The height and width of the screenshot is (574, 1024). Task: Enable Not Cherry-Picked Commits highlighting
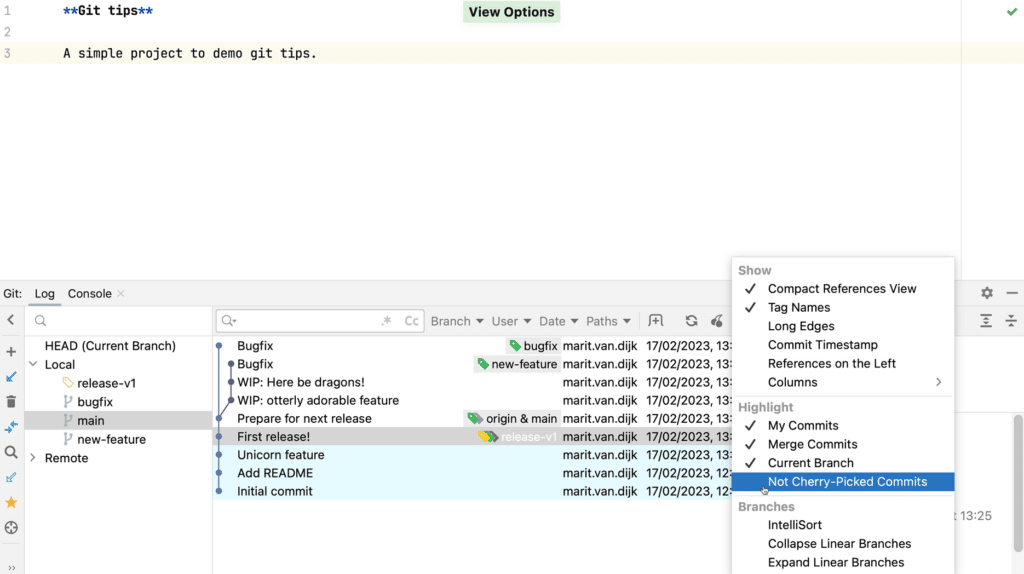[x=842, y=482]
